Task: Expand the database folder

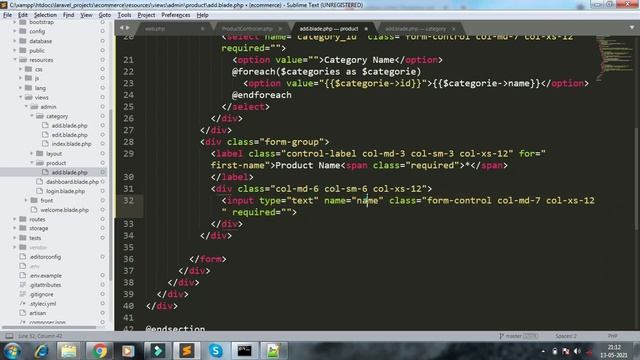Action: 15,41
